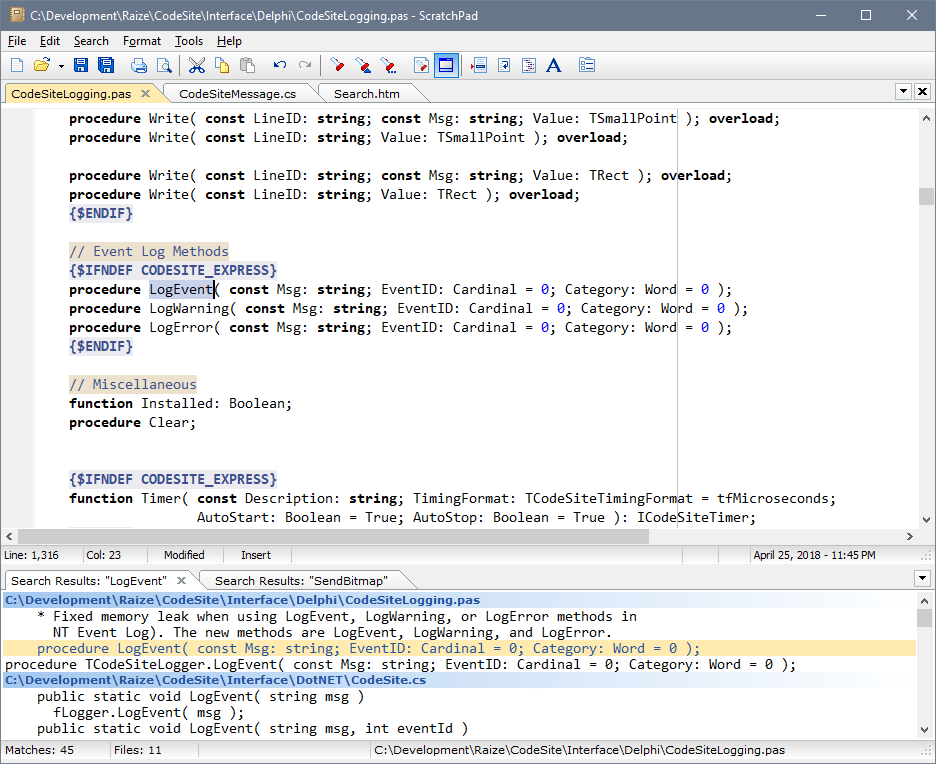The width and height of the screenshot is (936, 764).
Task: Open the Search menu
Action: (x=91, y=41)
